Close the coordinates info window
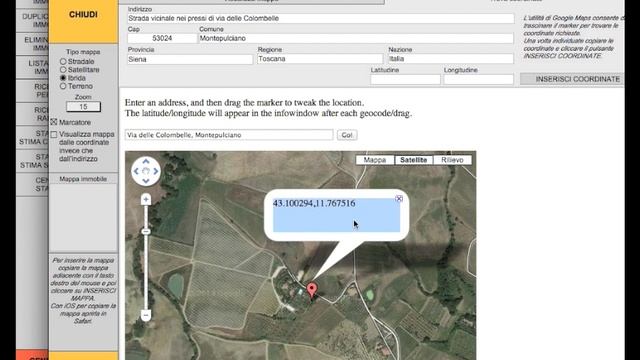640x360 pixels. 399,198
